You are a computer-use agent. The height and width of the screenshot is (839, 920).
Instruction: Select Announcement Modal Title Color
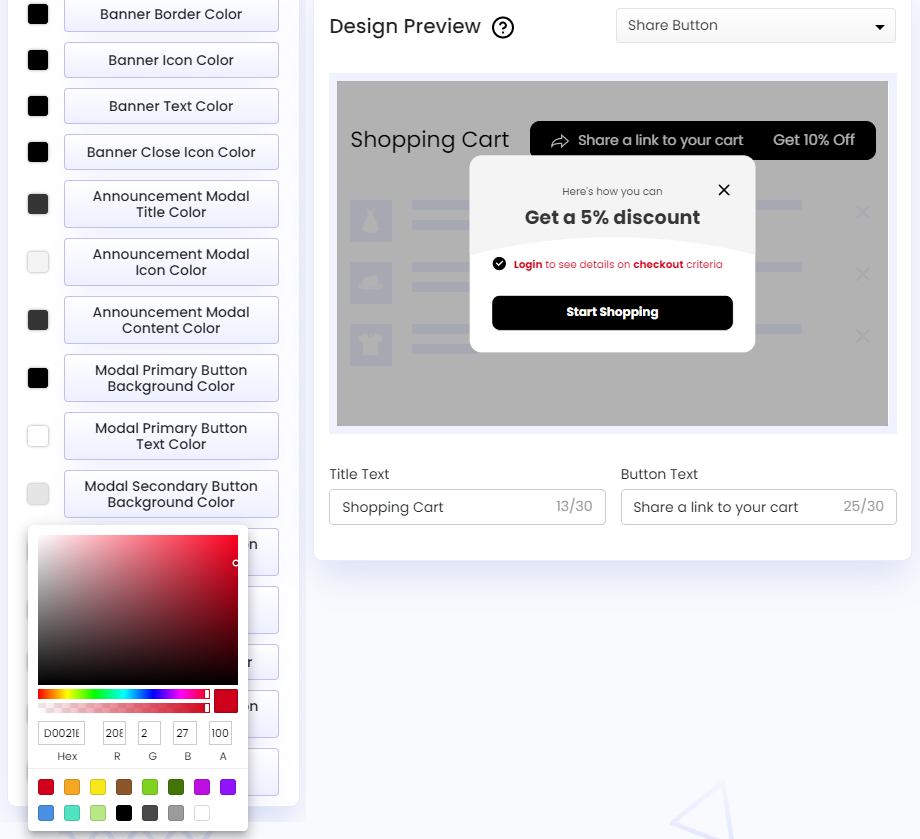coord(171,204)
